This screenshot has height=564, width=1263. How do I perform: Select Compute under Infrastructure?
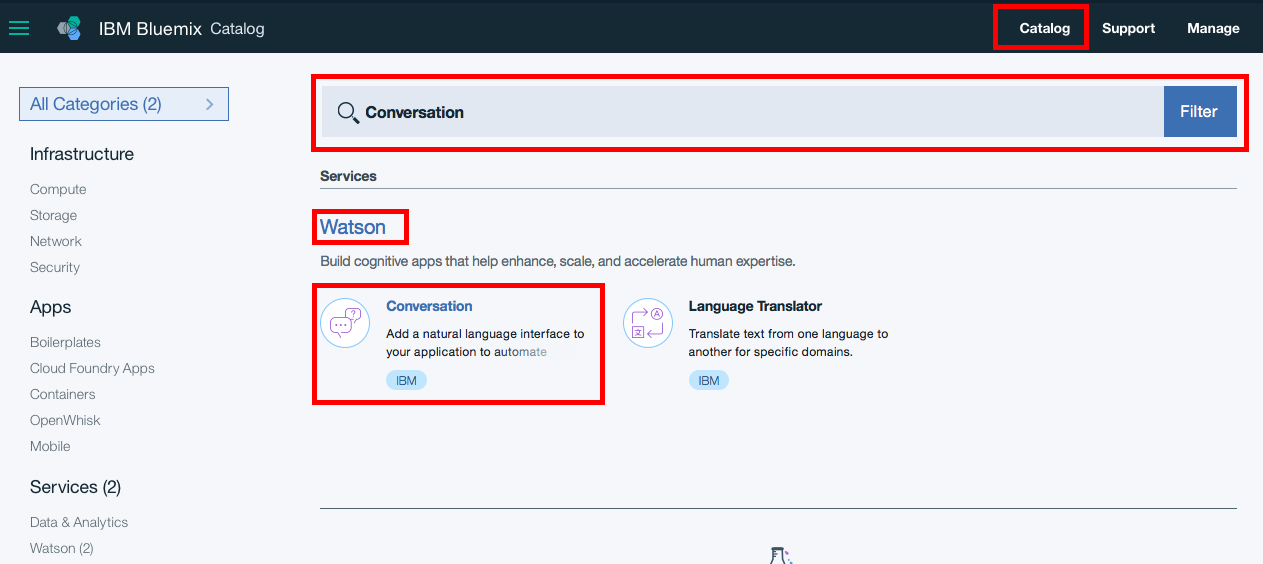[58, 189]
